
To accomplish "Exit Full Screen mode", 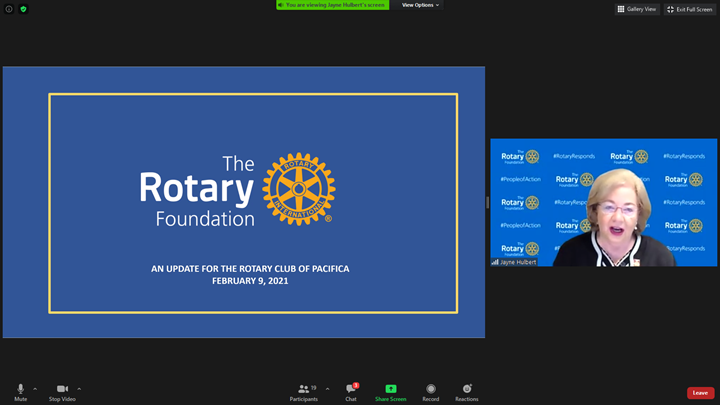I will [x=690, y=9].
